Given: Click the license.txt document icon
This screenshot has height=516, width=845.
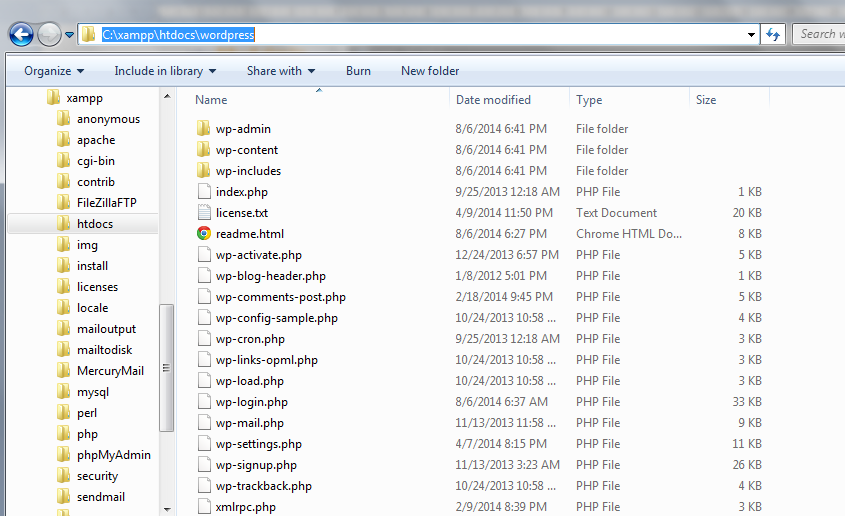Looking at the screenshot, I should [x=204, y=213].
